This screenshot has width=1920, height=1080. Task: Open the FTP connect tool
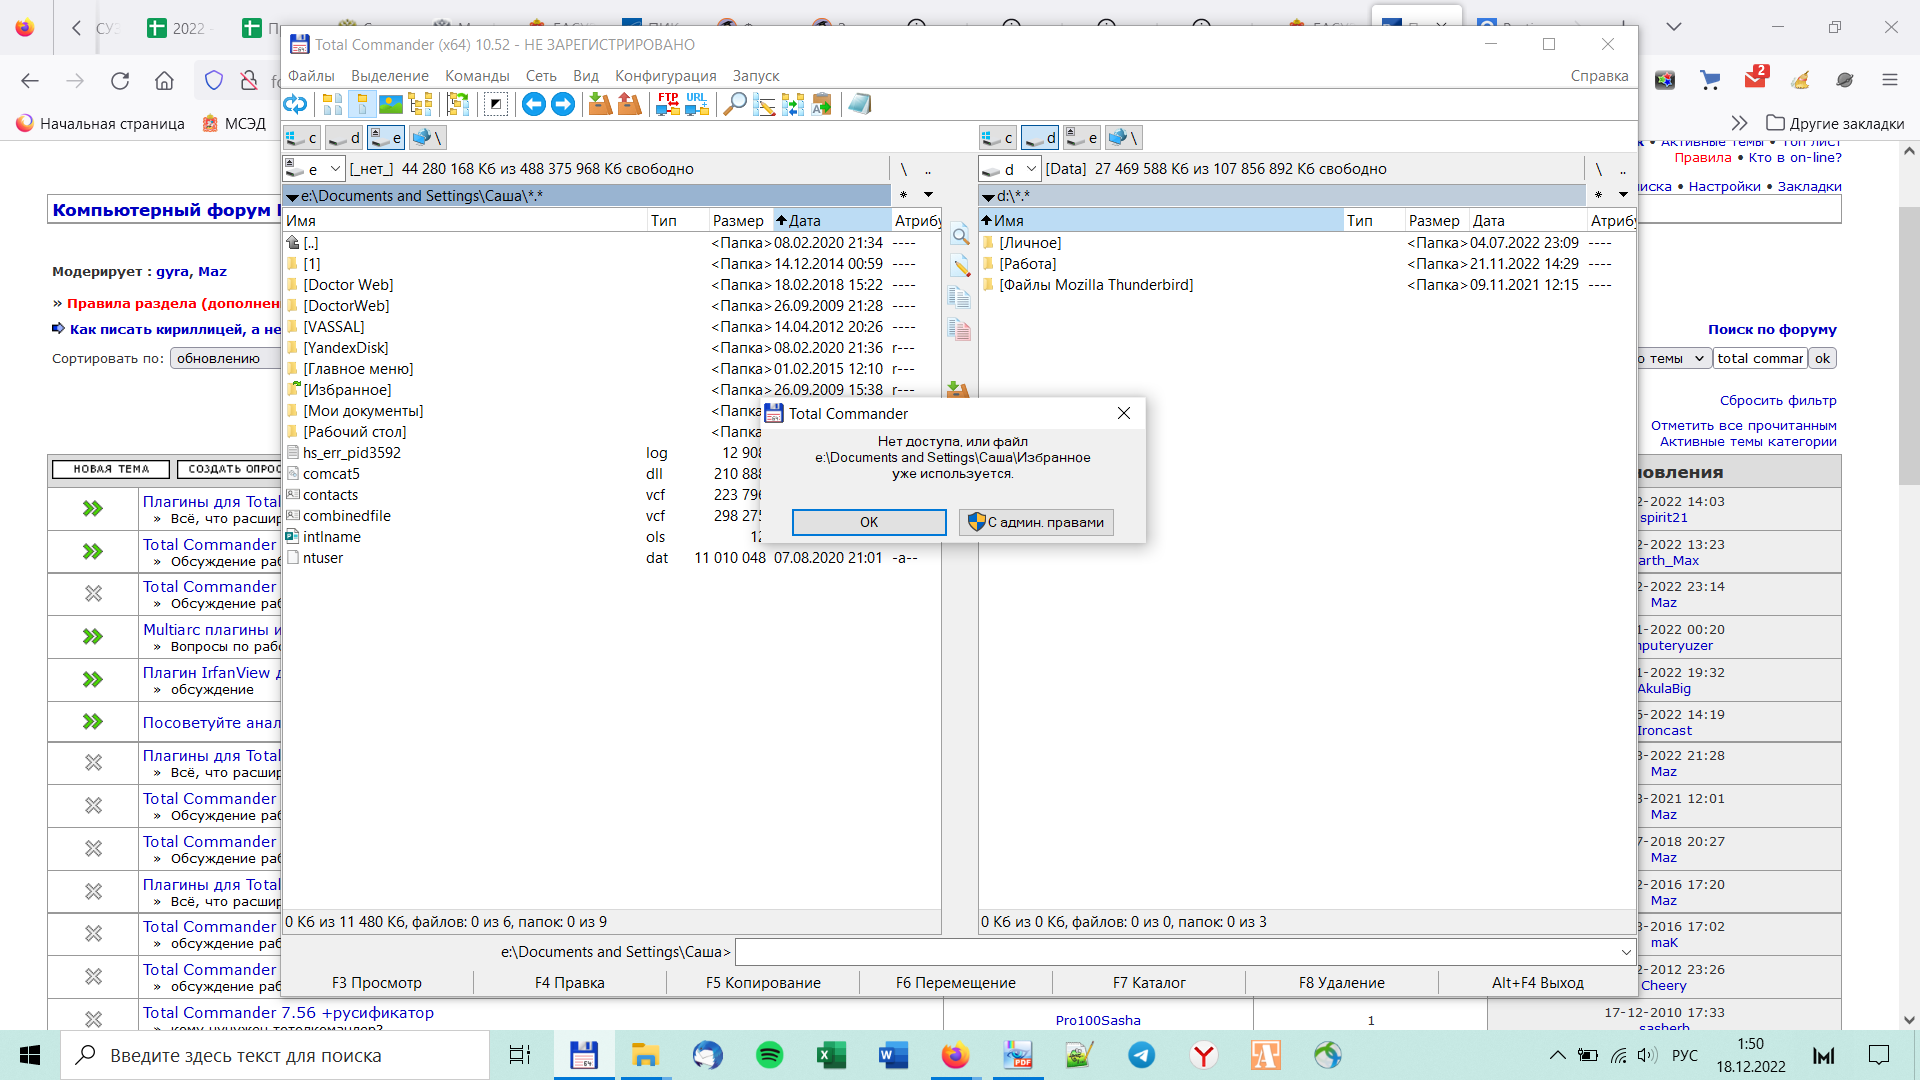[x=668, y=104]
